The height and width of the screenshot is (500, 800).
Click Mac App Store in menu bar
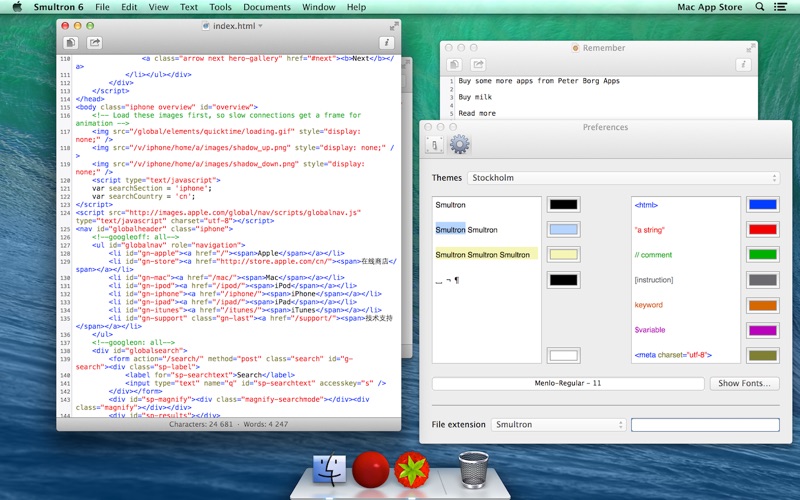(x=710, y=7)
